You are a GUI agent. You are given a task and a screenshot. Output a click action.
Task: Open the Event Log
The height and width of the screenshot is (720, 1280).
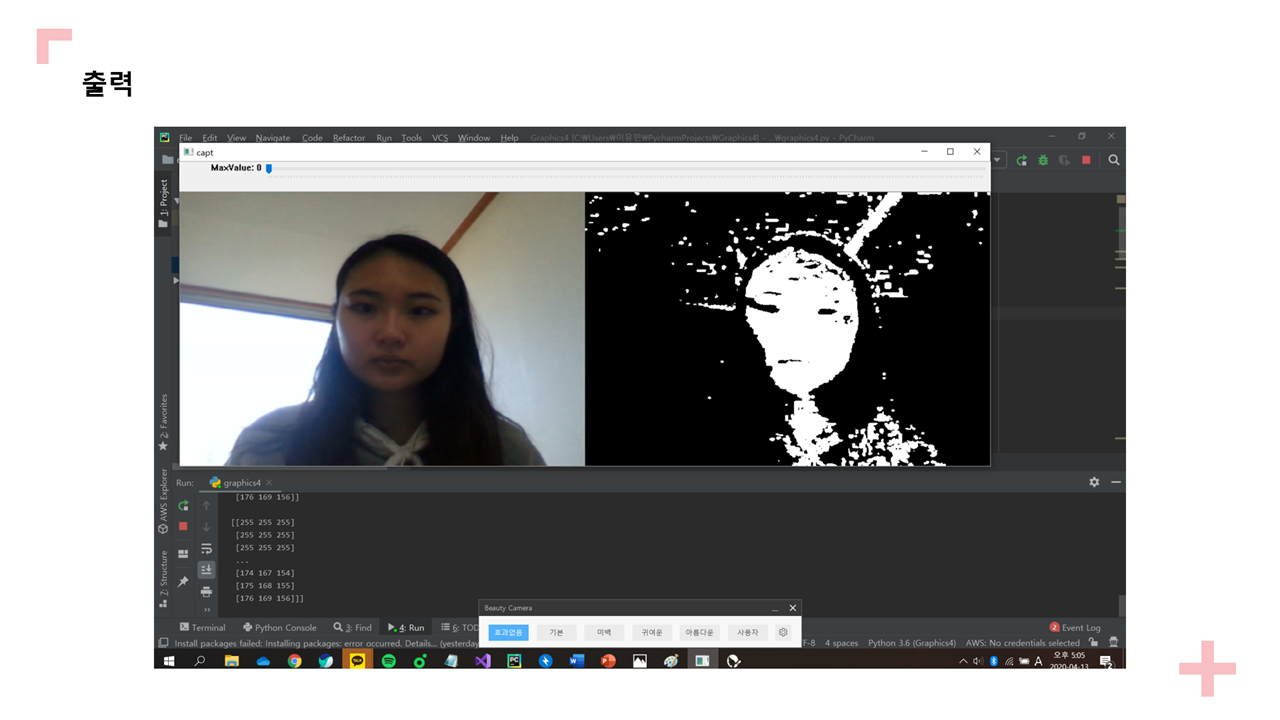click(1076, 628)
